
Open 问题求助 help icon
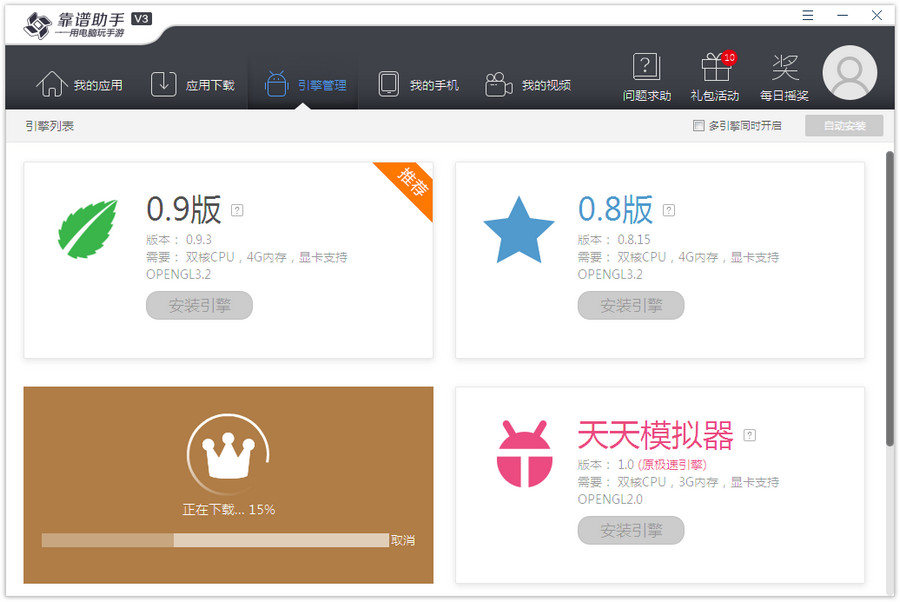(x=648, y=67)
